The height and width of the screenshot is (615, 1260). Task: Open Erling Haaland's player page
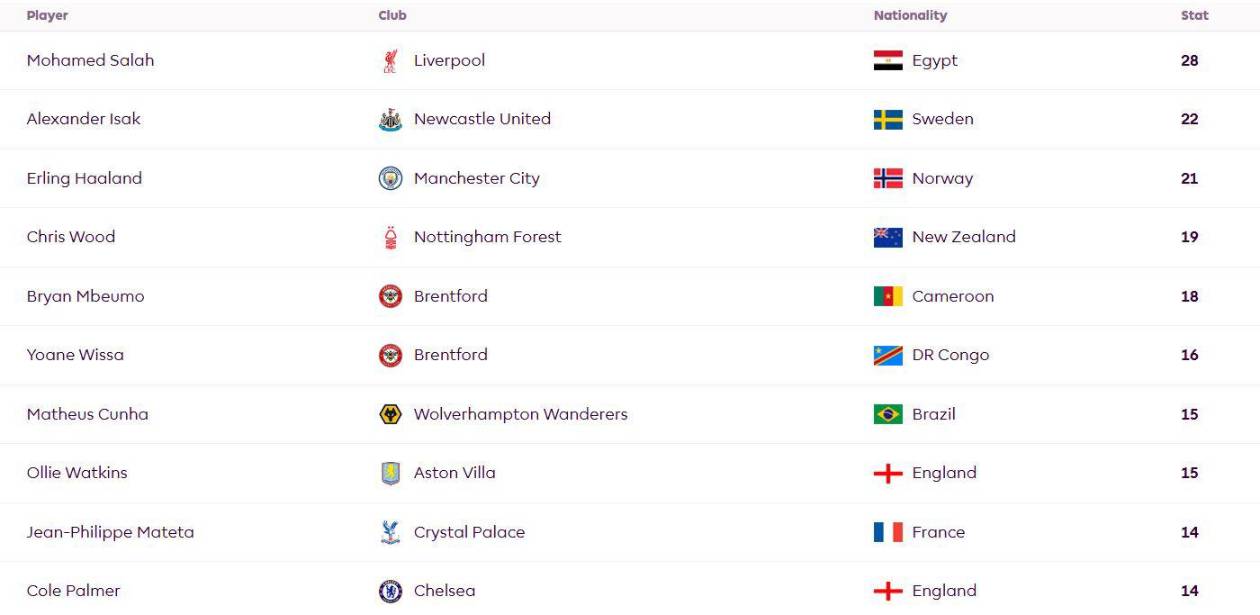(84, 179)
